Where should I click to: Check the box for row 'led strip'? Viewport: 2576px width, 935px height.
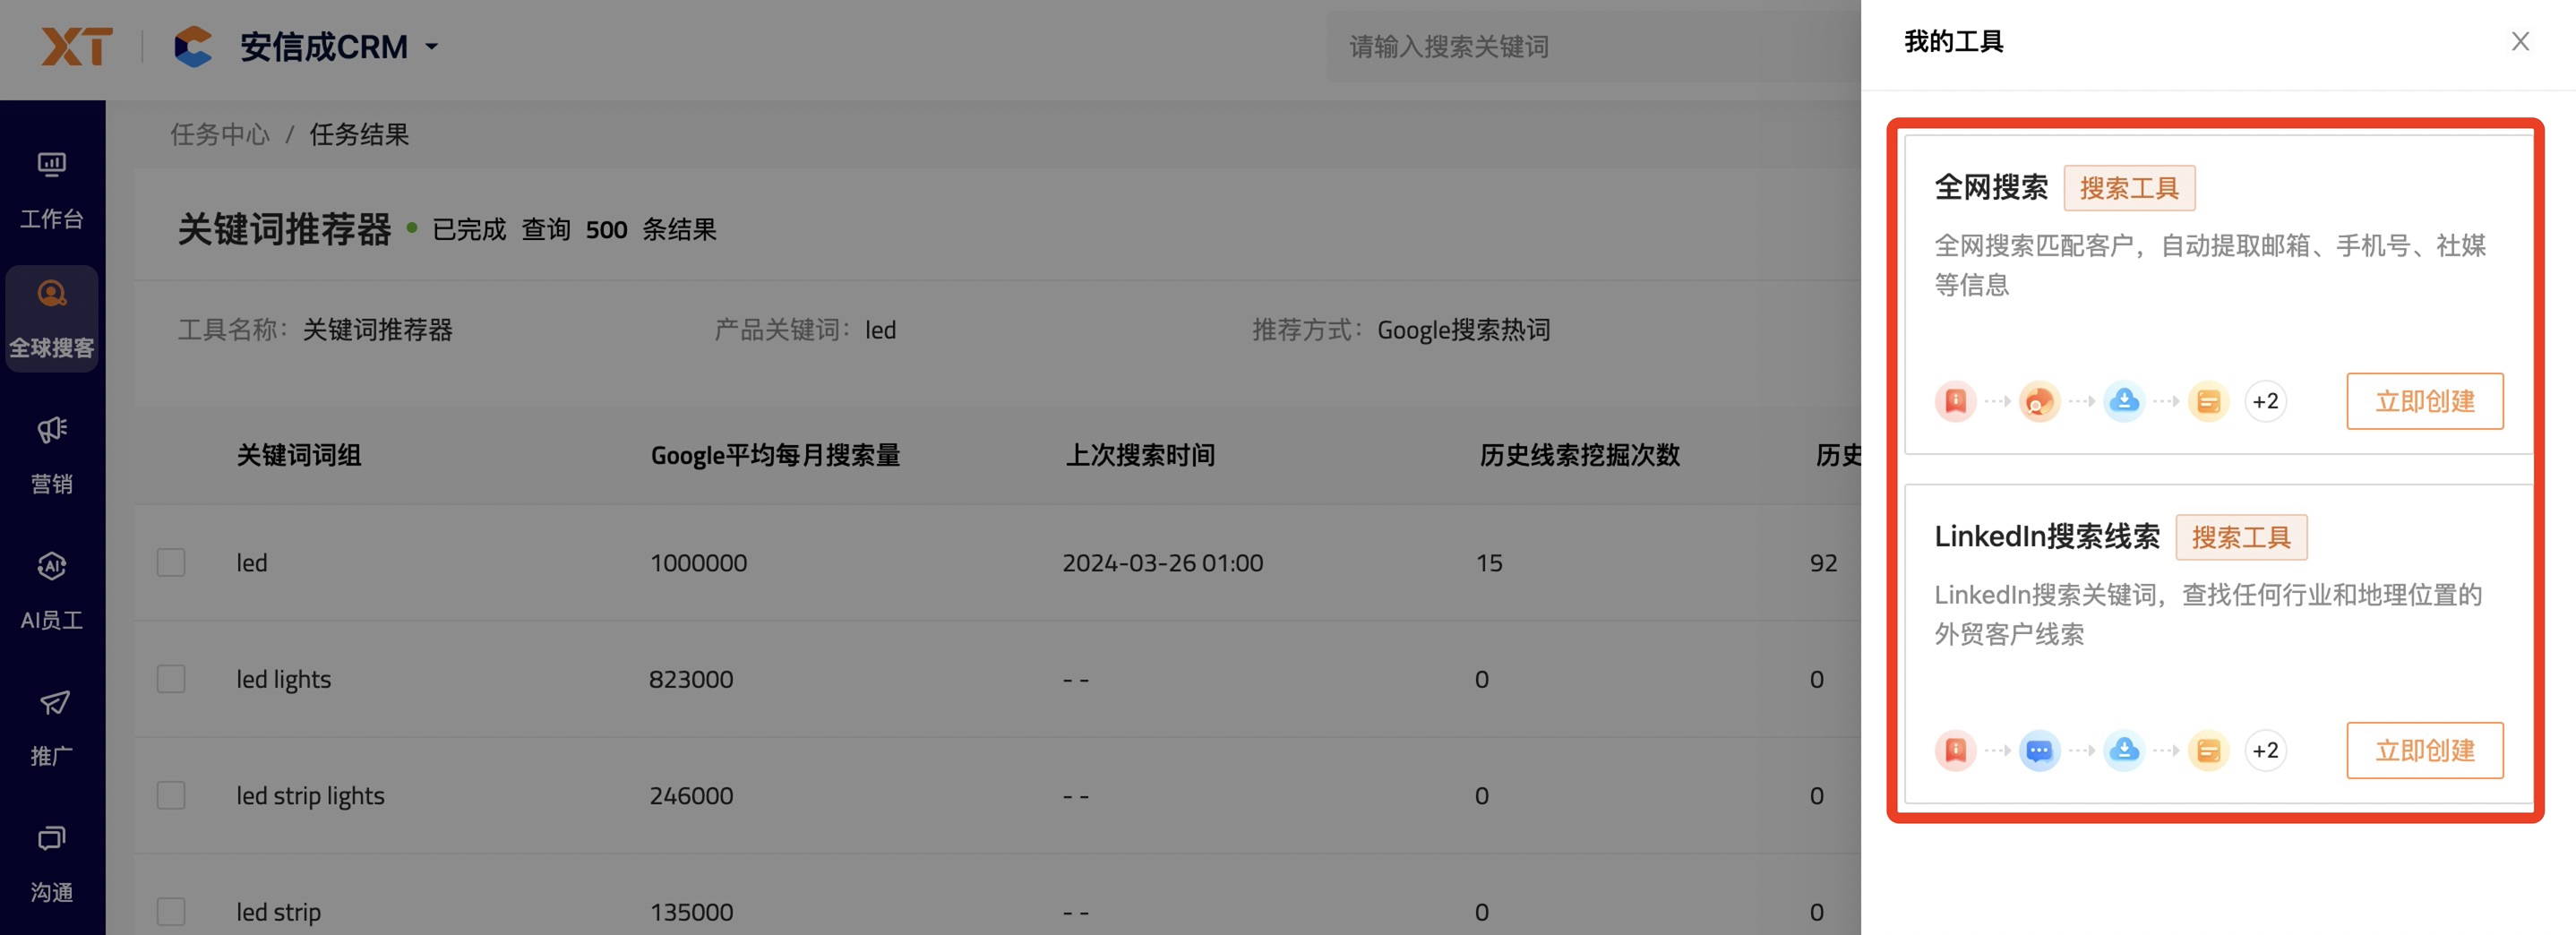[171, 911]
